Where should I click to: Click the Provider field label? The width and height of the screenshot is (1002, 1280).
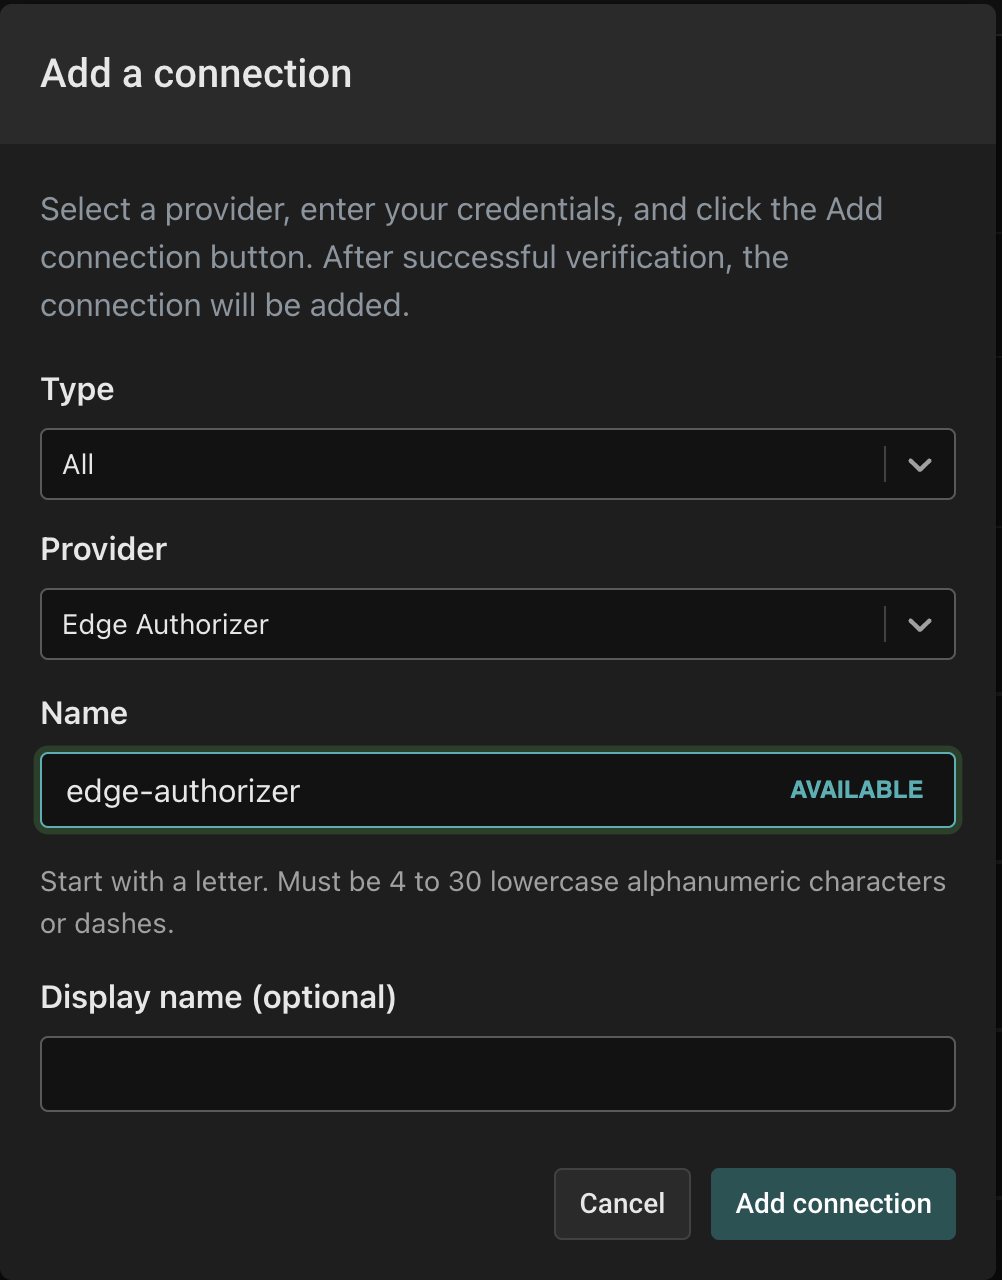pyautogui.click(x=103, y=549)
